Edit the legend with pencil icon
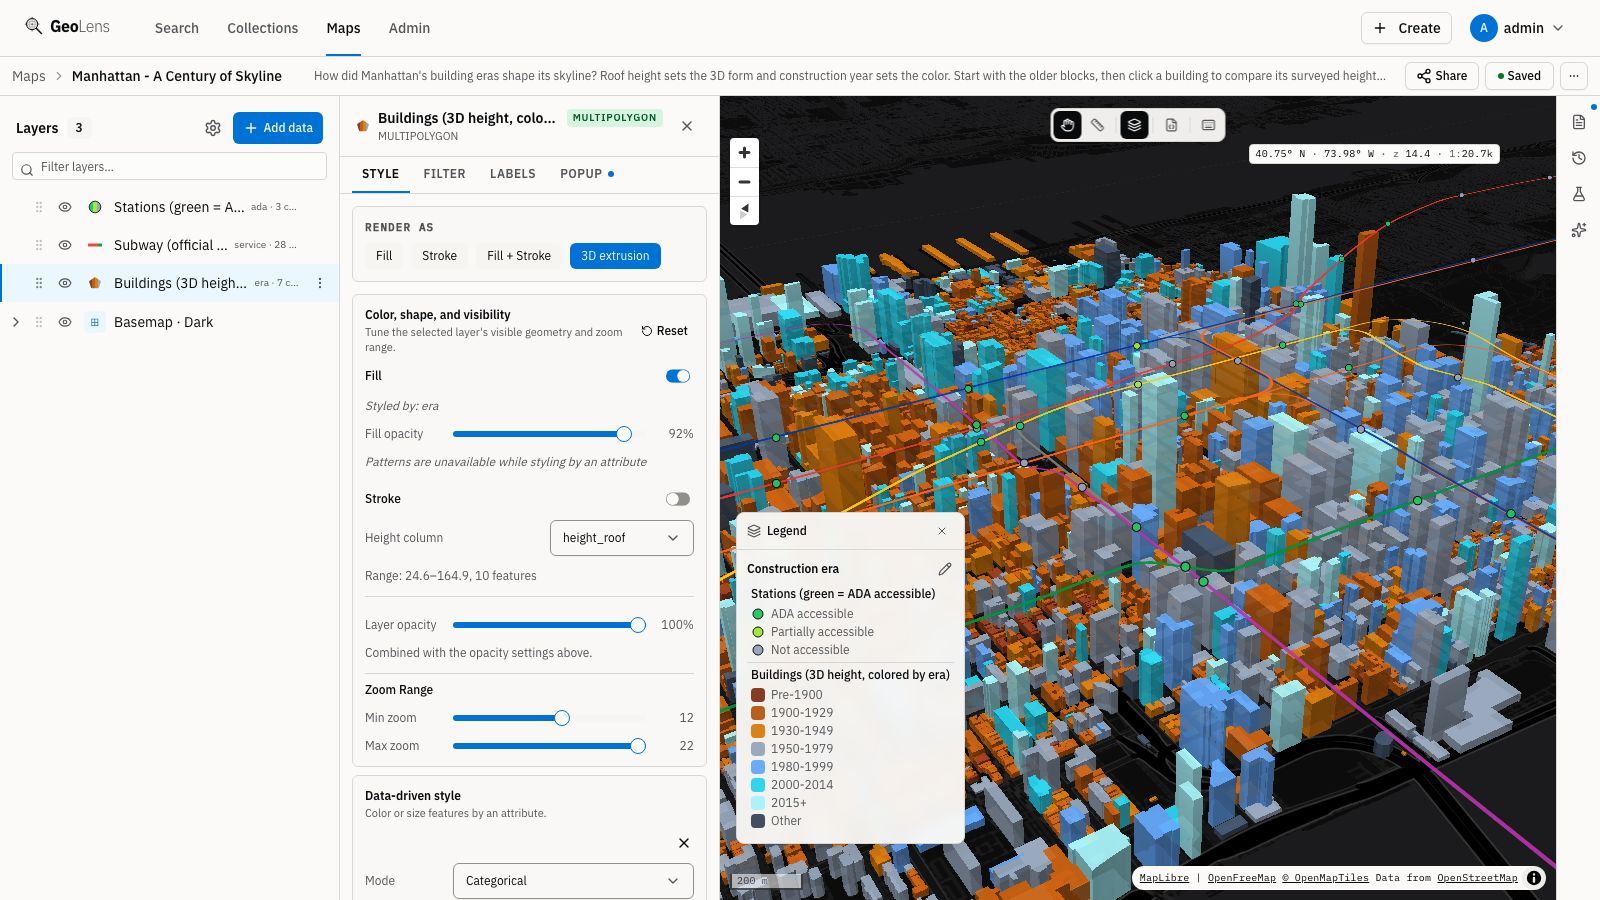Viewport: 1600px width, 900px height. point(945,569)
